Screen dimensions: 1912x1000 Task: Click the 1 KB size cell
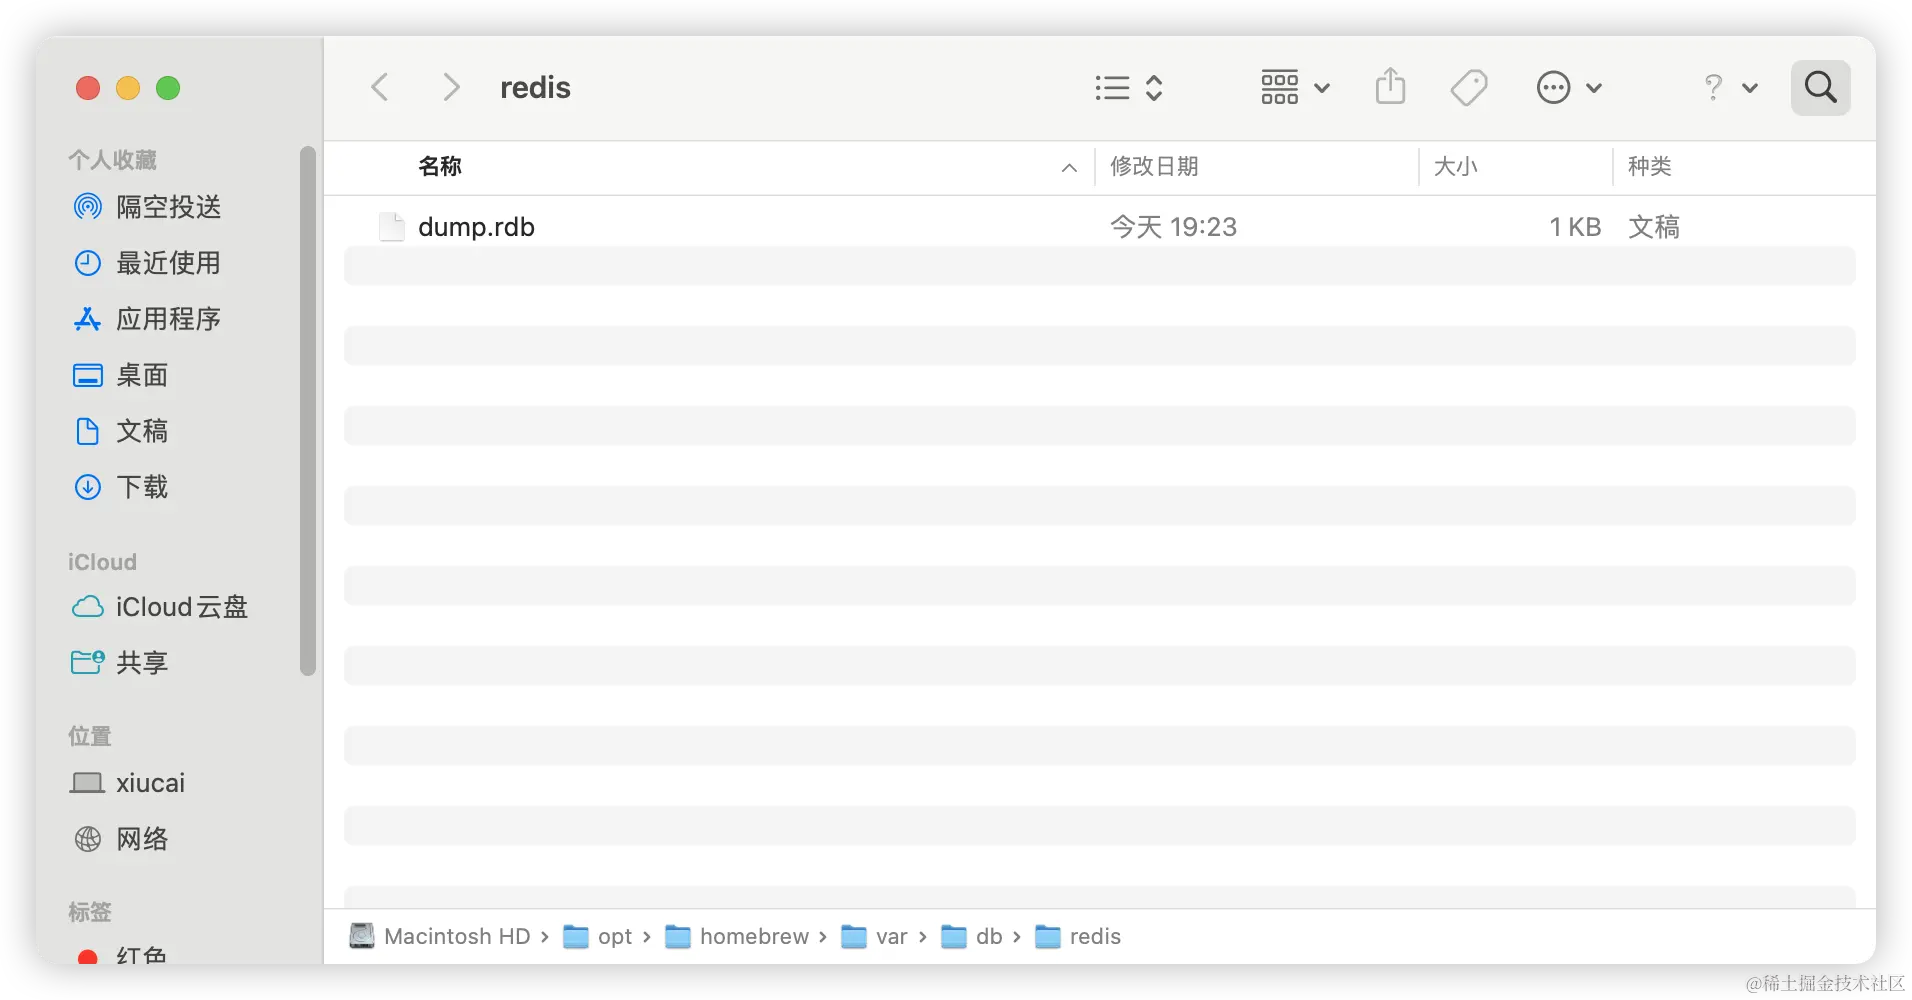[x=1575, y=227]
